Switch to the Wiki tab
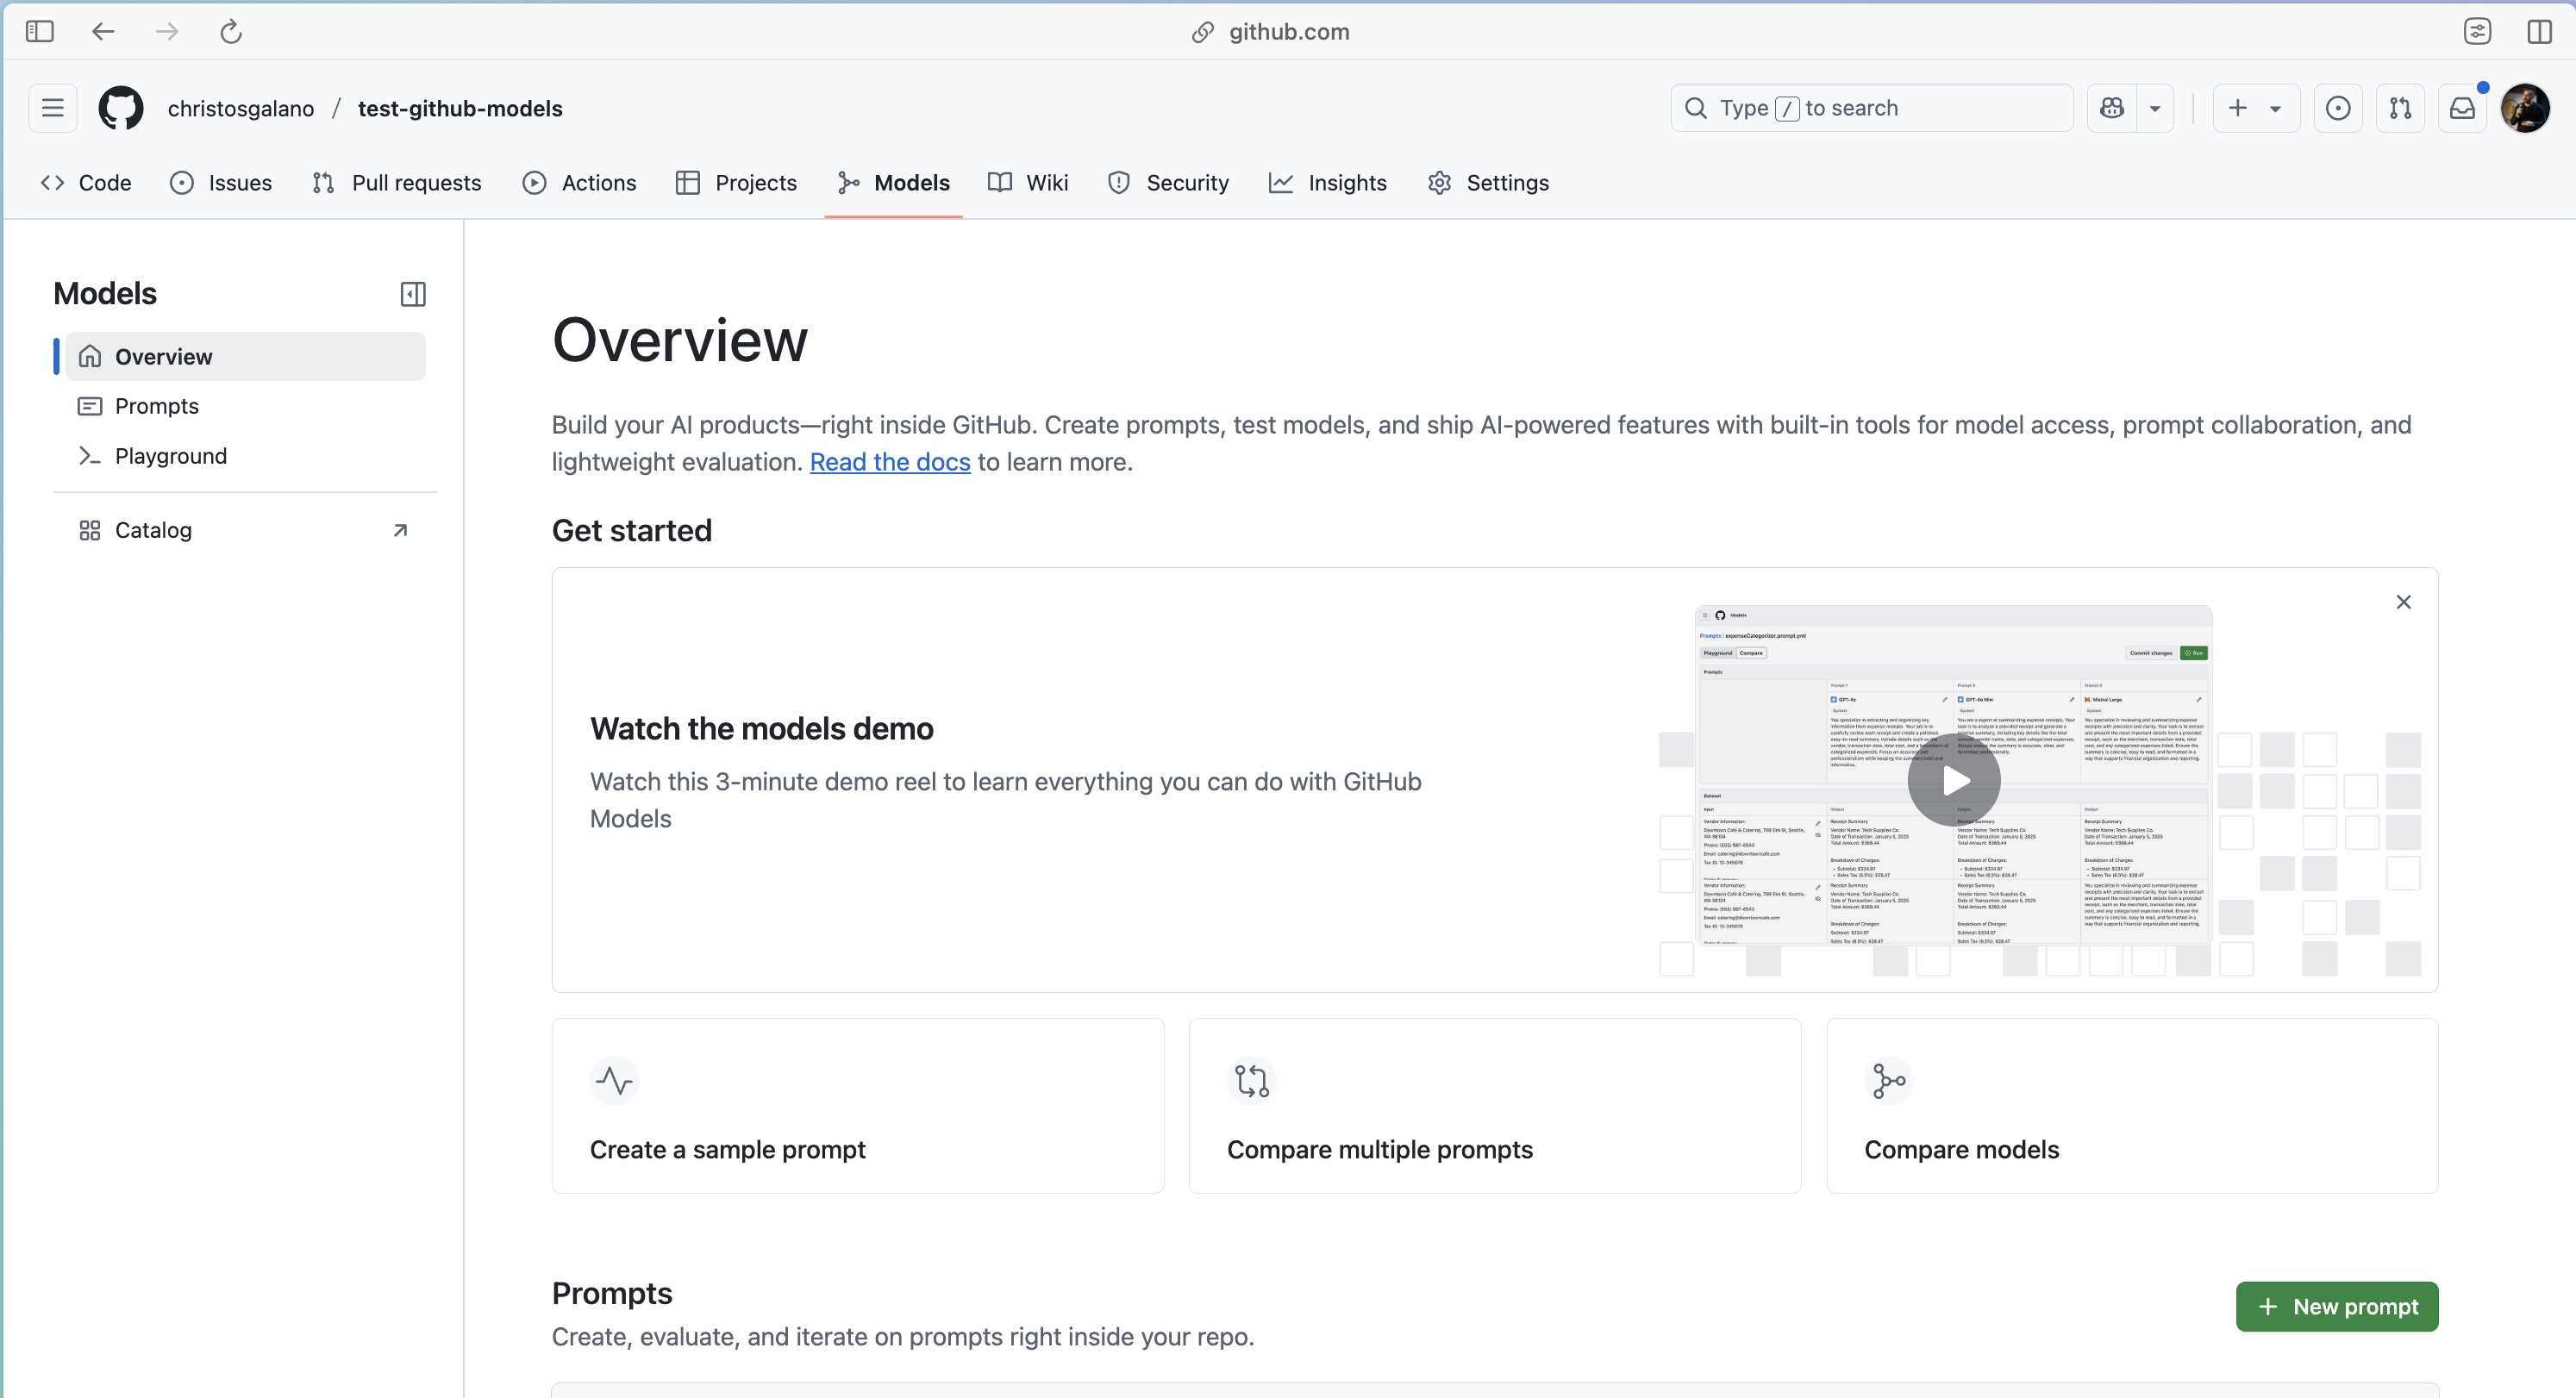2576x1398 pixels. click(1028, 183)
